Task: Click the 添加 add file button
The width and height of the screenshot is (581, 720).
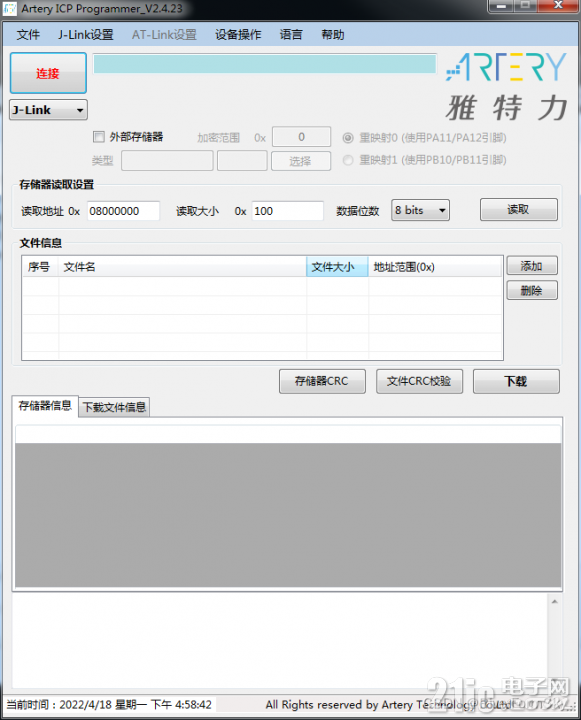Action: (x=532, y=266)
